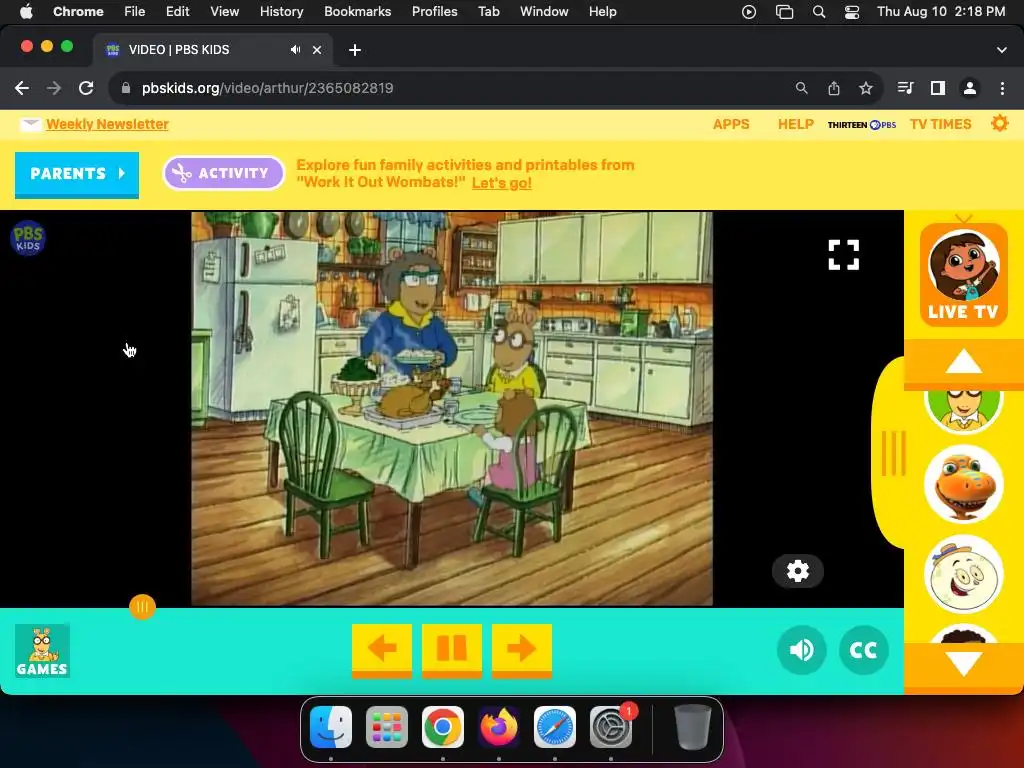Open macOS Control Center
Viewport: 1024px width, 768px height.
click(852, 12)
